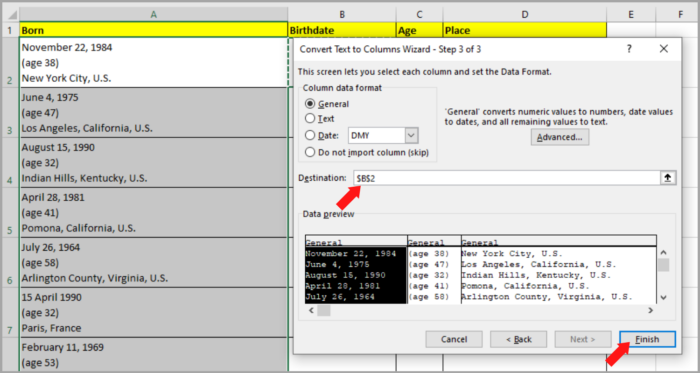Select row 6 header
700x373 pixels.
[x=10, y=262]
